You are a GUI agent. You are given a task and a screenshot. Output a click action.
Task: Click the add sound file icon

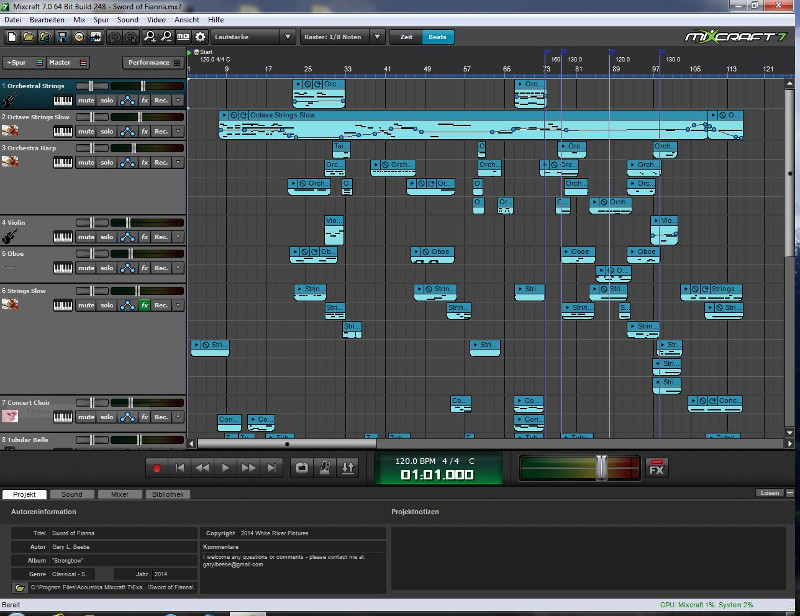45,37
